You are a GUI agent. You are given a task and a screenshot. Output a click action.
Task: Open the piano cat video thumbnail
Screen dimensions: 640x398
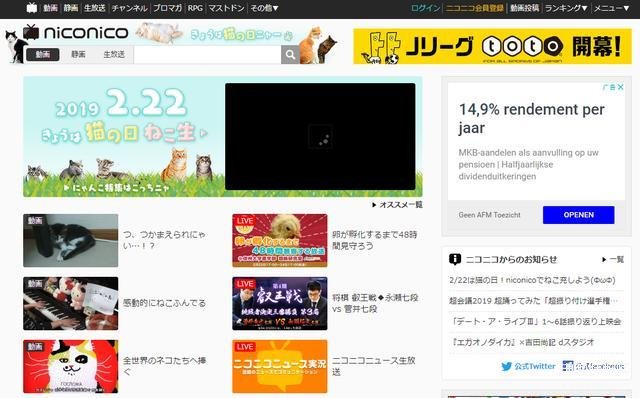tap(71, 303)
